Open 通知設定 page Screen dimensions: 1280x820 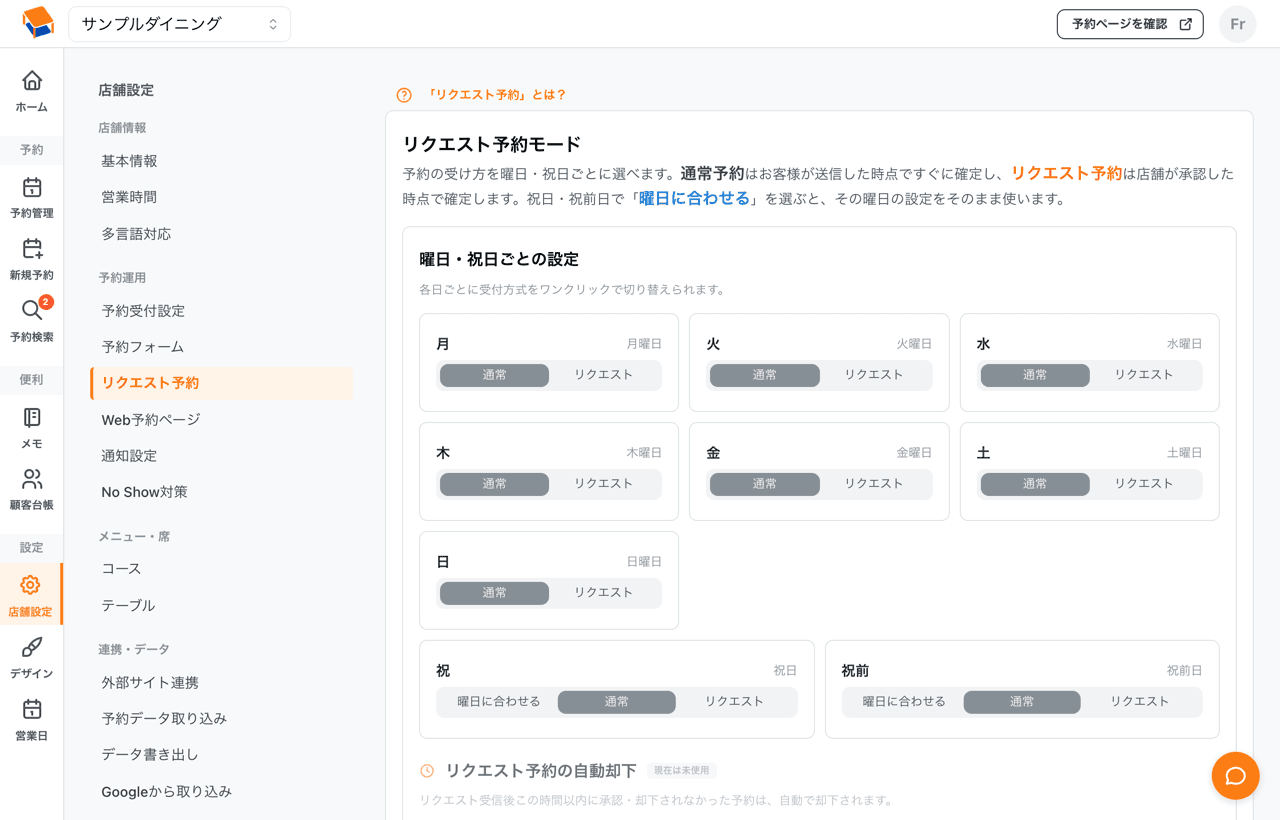[x=222, y=456]
